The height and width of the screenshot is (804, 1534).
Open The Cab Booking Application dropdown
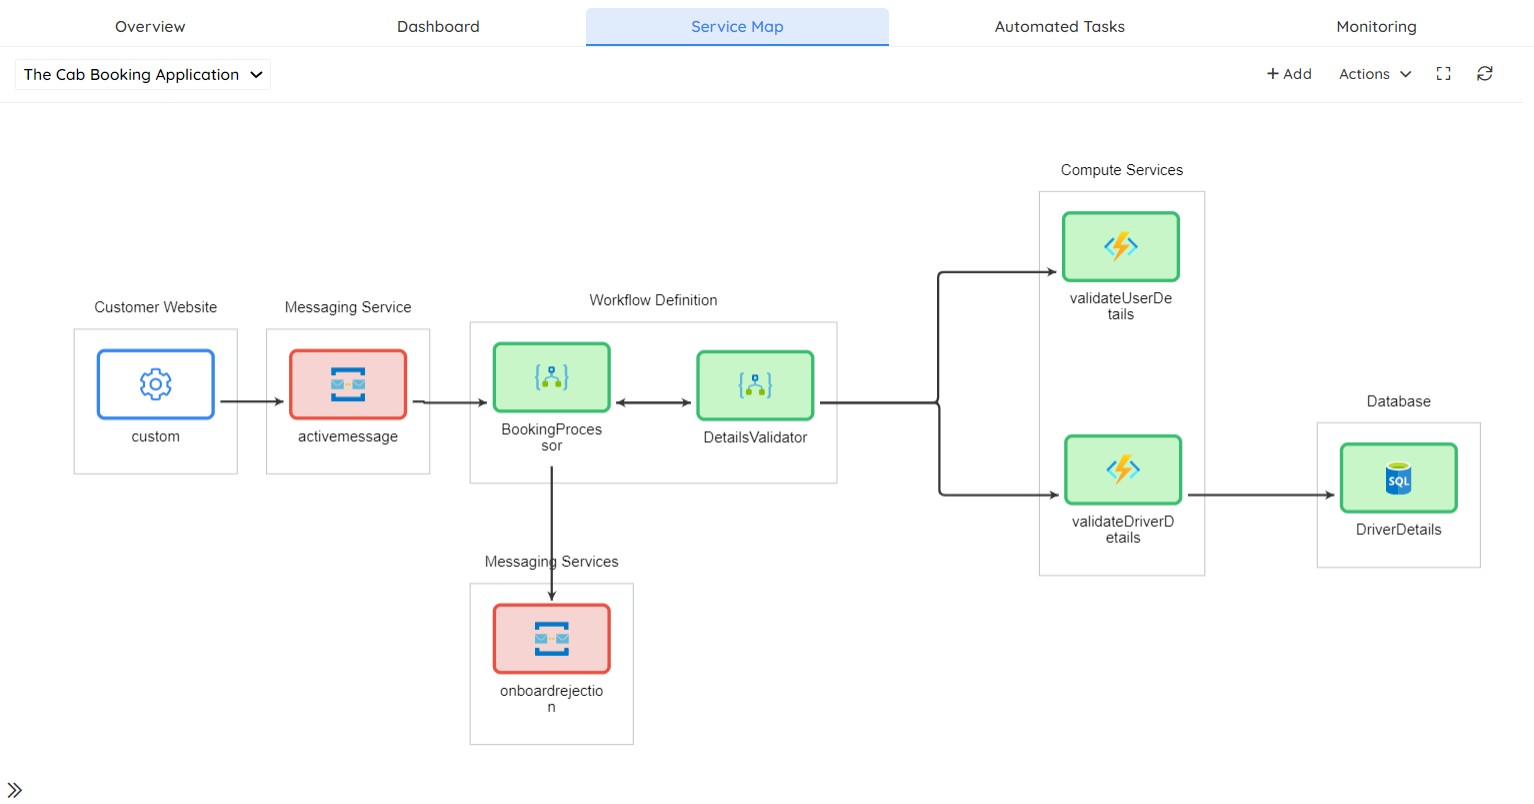[x=143, y=75]
